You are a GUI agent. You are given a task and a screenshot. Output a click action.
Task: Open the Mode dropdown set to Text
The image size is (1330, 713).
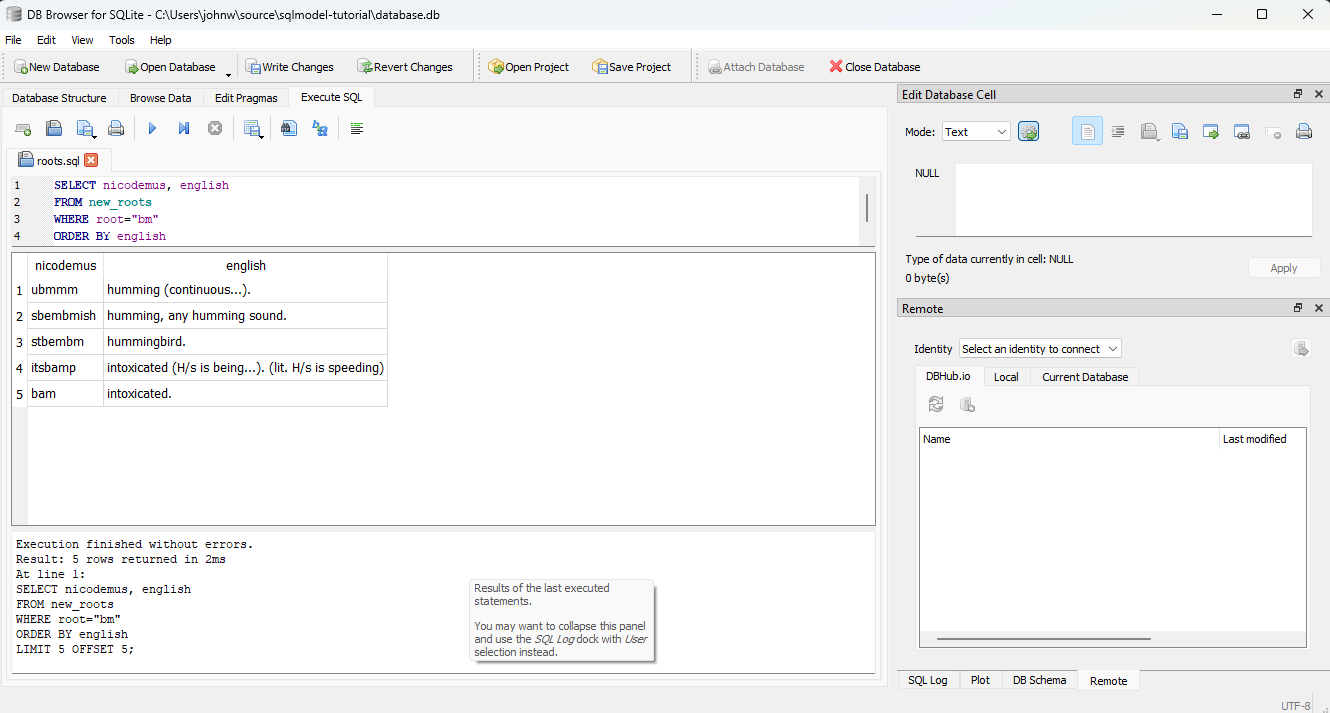(976, 132)
